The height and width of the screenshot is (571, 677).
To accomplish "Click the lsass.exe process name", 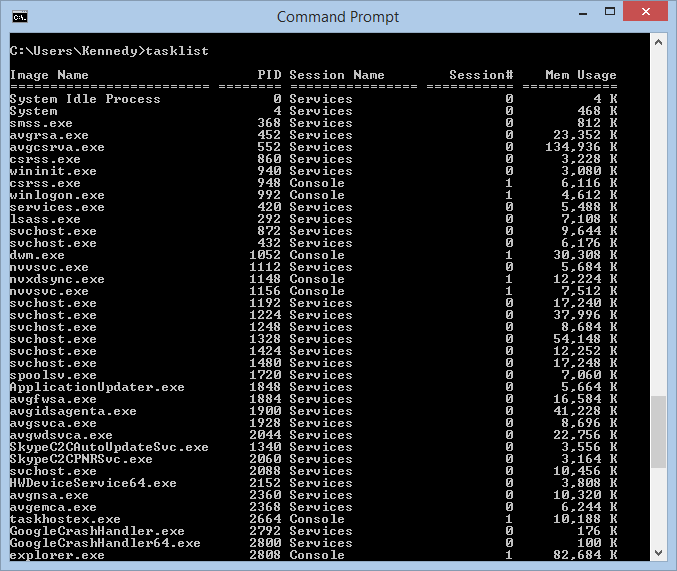I will pos(45,219).
